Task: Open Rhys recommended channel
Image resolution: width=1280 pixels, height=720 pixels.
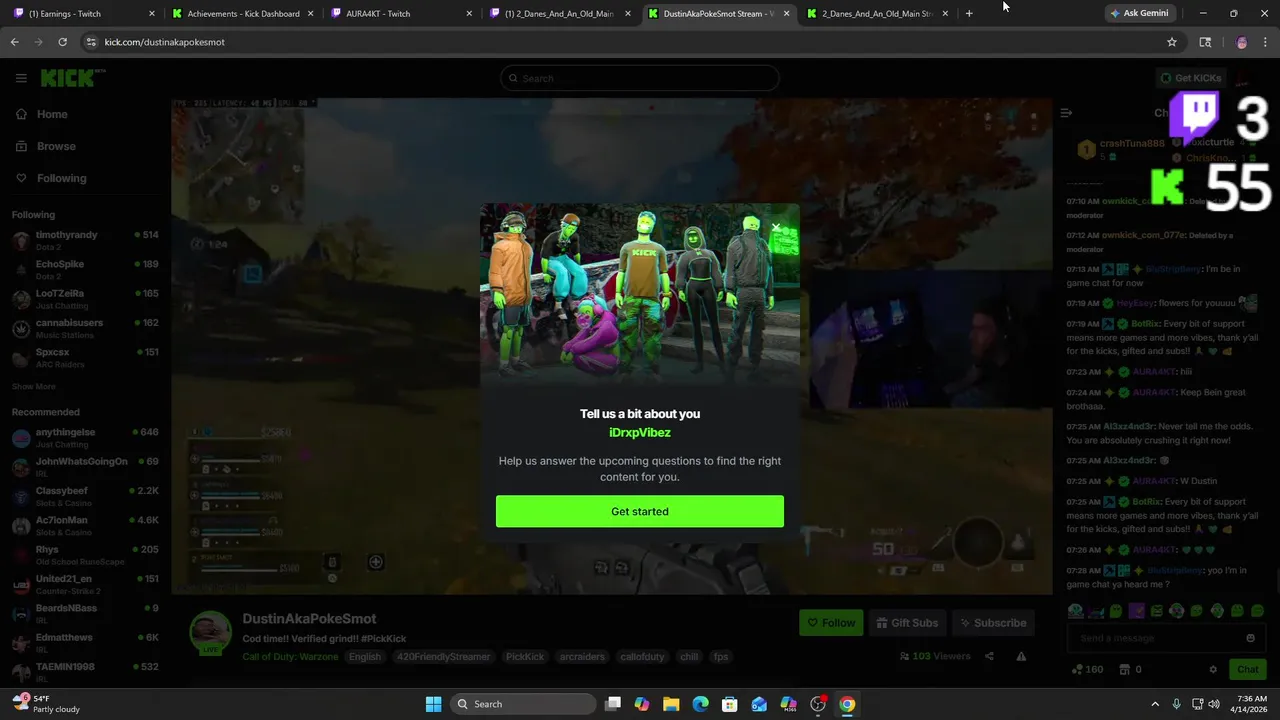Action: point(85,554)
